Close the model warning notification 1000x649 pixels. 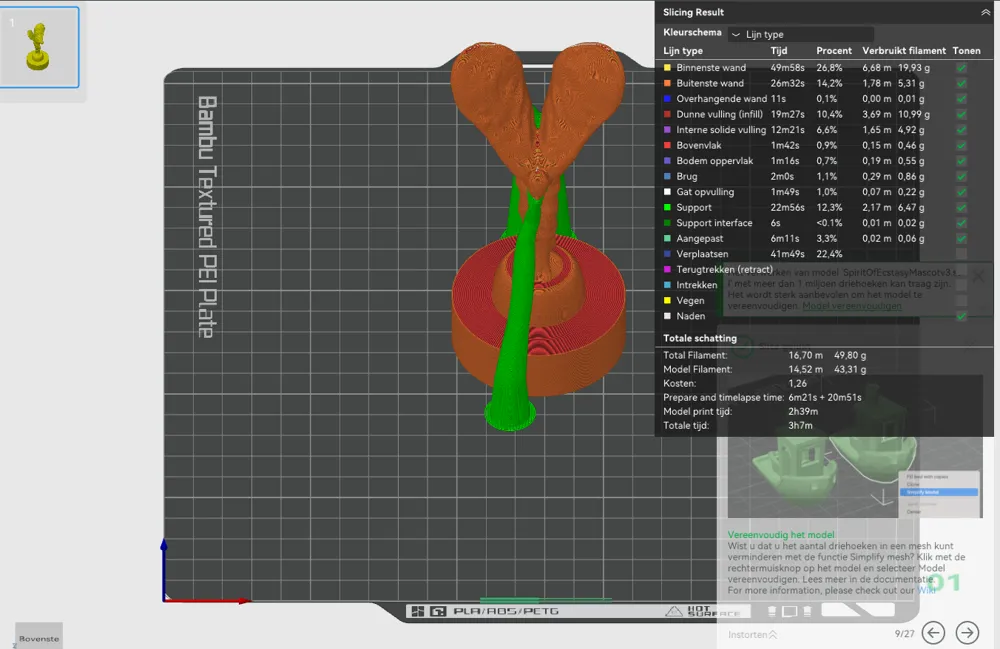(978, 276)
